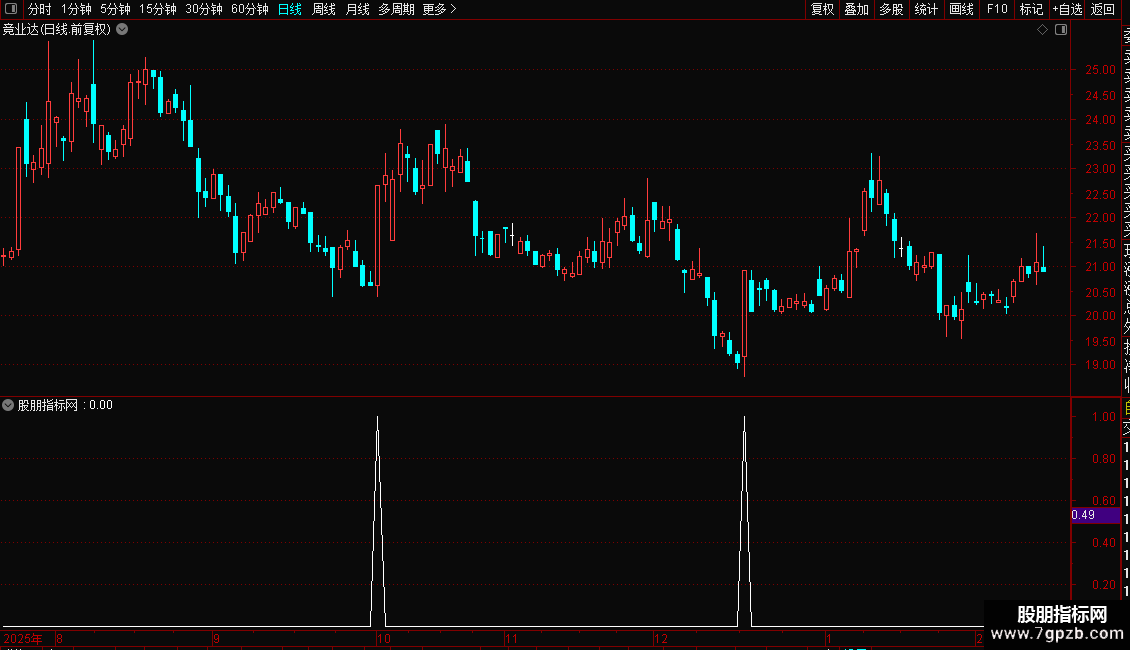
Task: Click the 25.00 price axis label
Action: 1100,70
